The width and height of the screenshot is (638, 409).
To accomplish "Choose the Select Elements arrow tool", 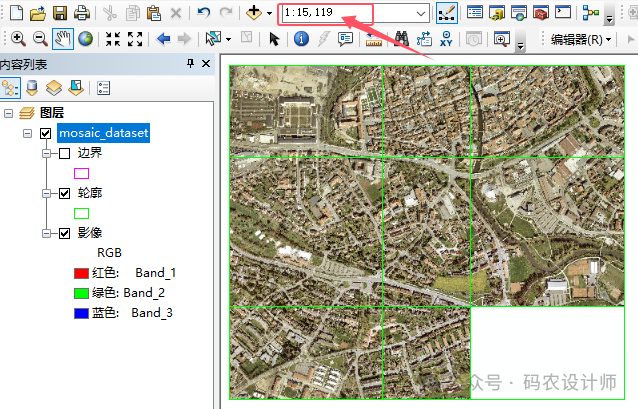I will tap(274, 39).
